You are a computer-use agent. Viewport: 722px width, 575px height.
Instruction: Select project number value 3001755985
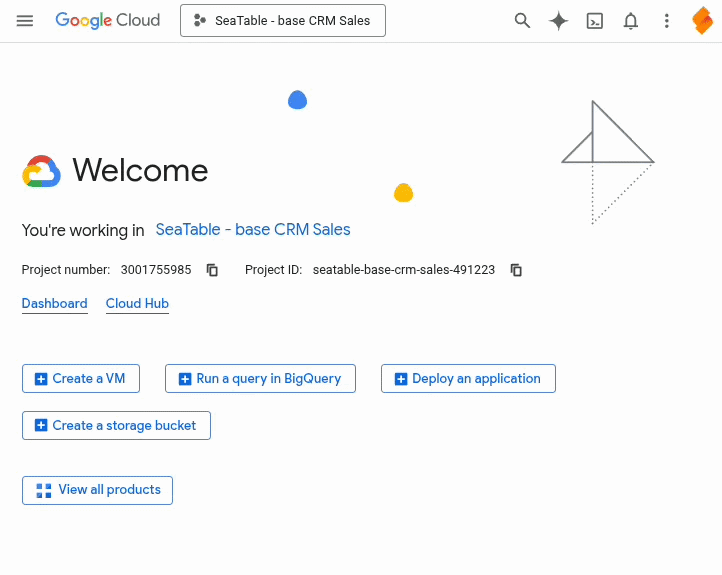pos(156,270)
